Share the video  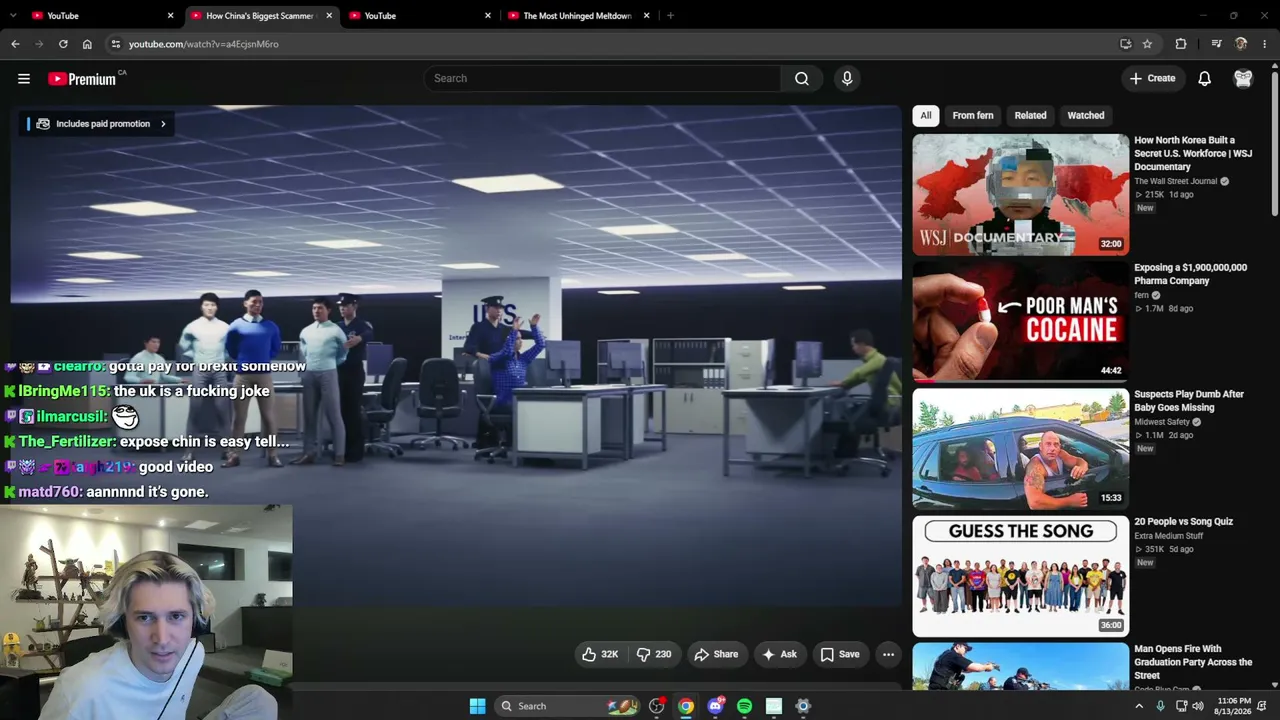tap(716, 654)
